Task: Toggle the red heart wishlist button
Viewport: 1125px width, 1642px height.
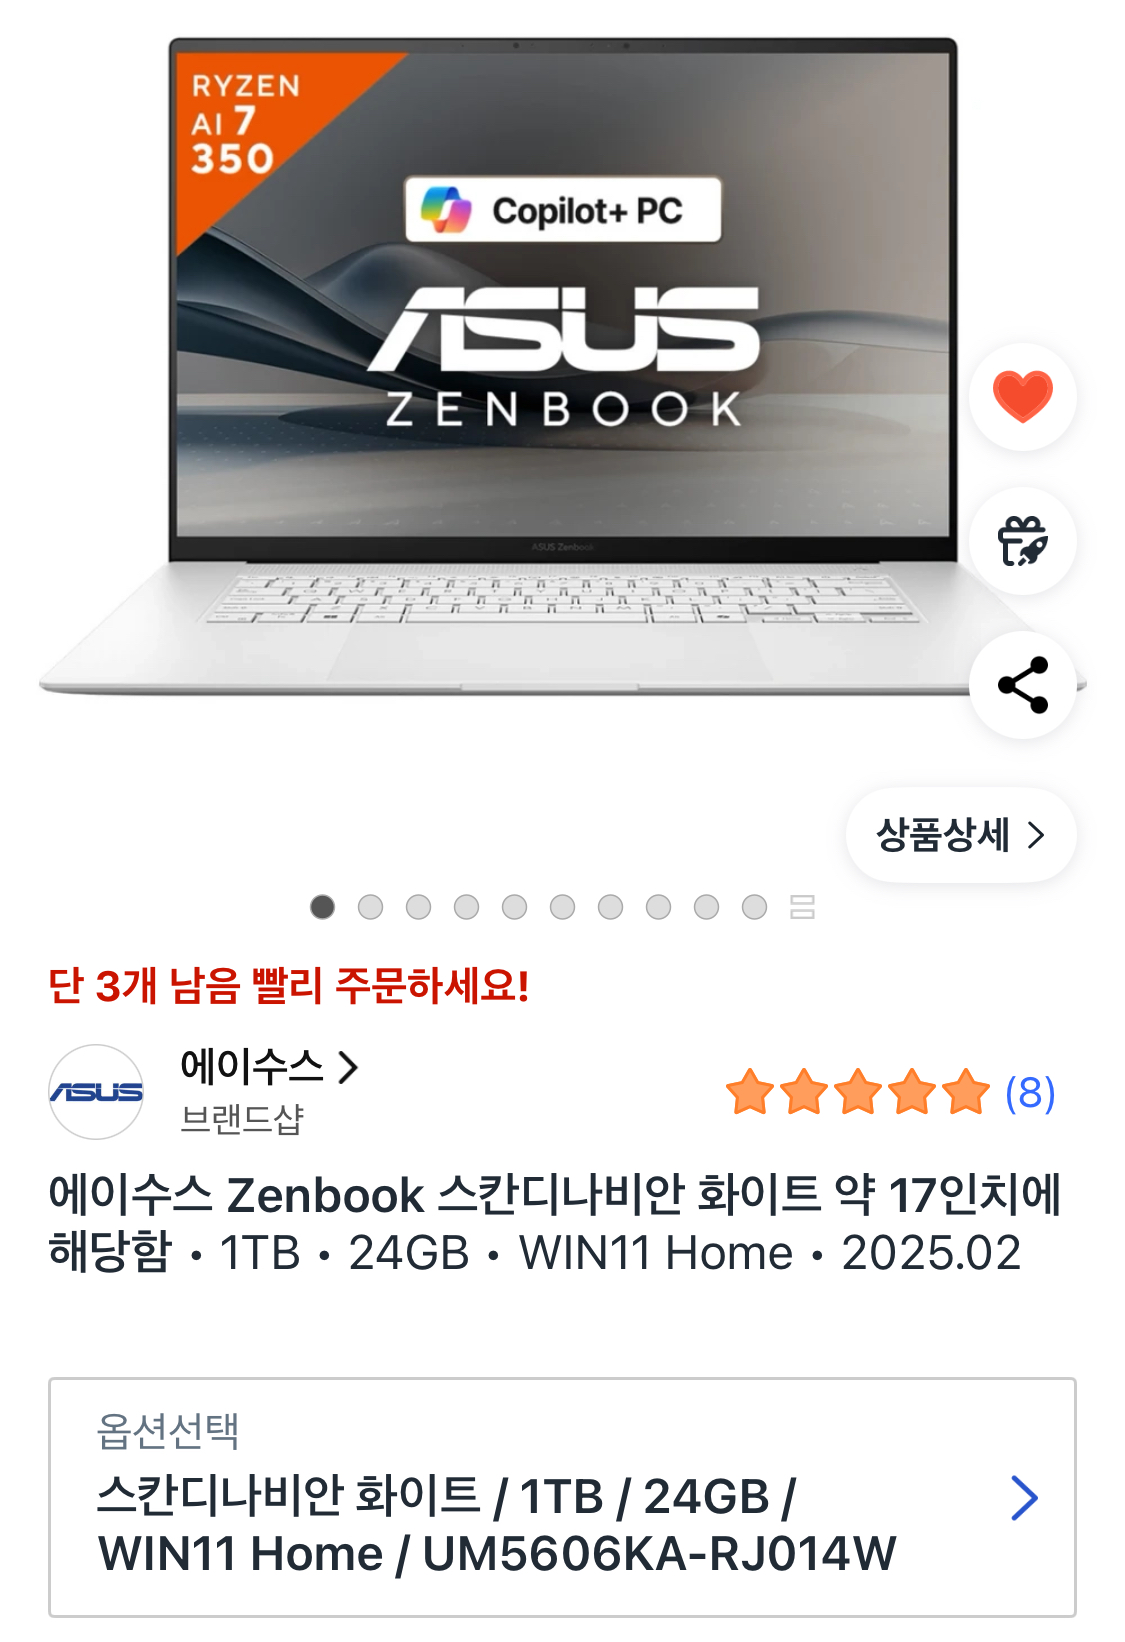Action: coord(1022,396)
